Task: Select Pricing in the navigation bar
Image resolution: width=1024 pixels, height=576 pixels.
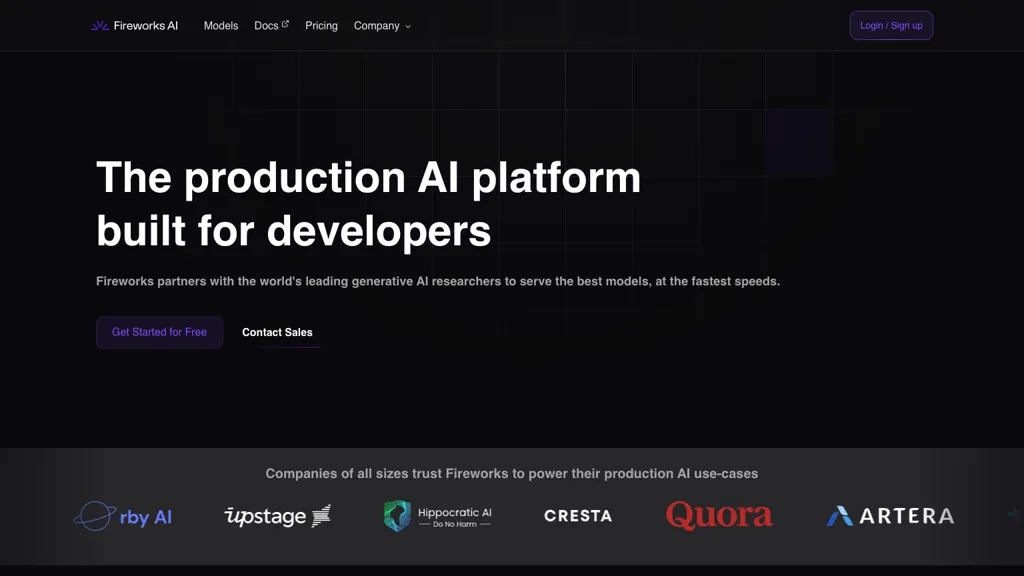Action: (x=321, y=26)
